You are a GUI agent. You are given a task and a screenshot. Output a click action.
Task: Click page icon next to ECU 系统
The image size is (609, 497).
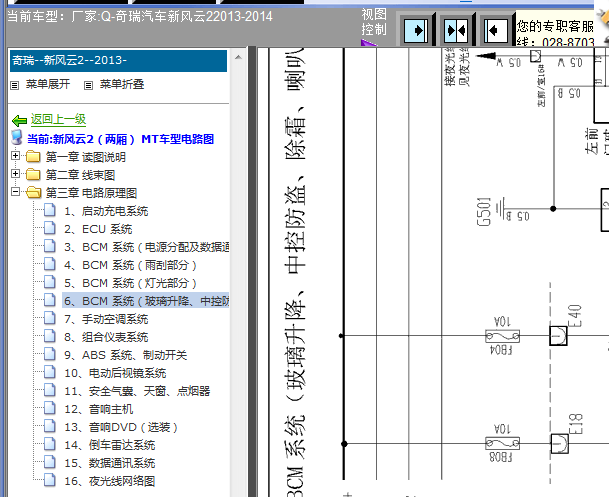(x=50, y=228)
